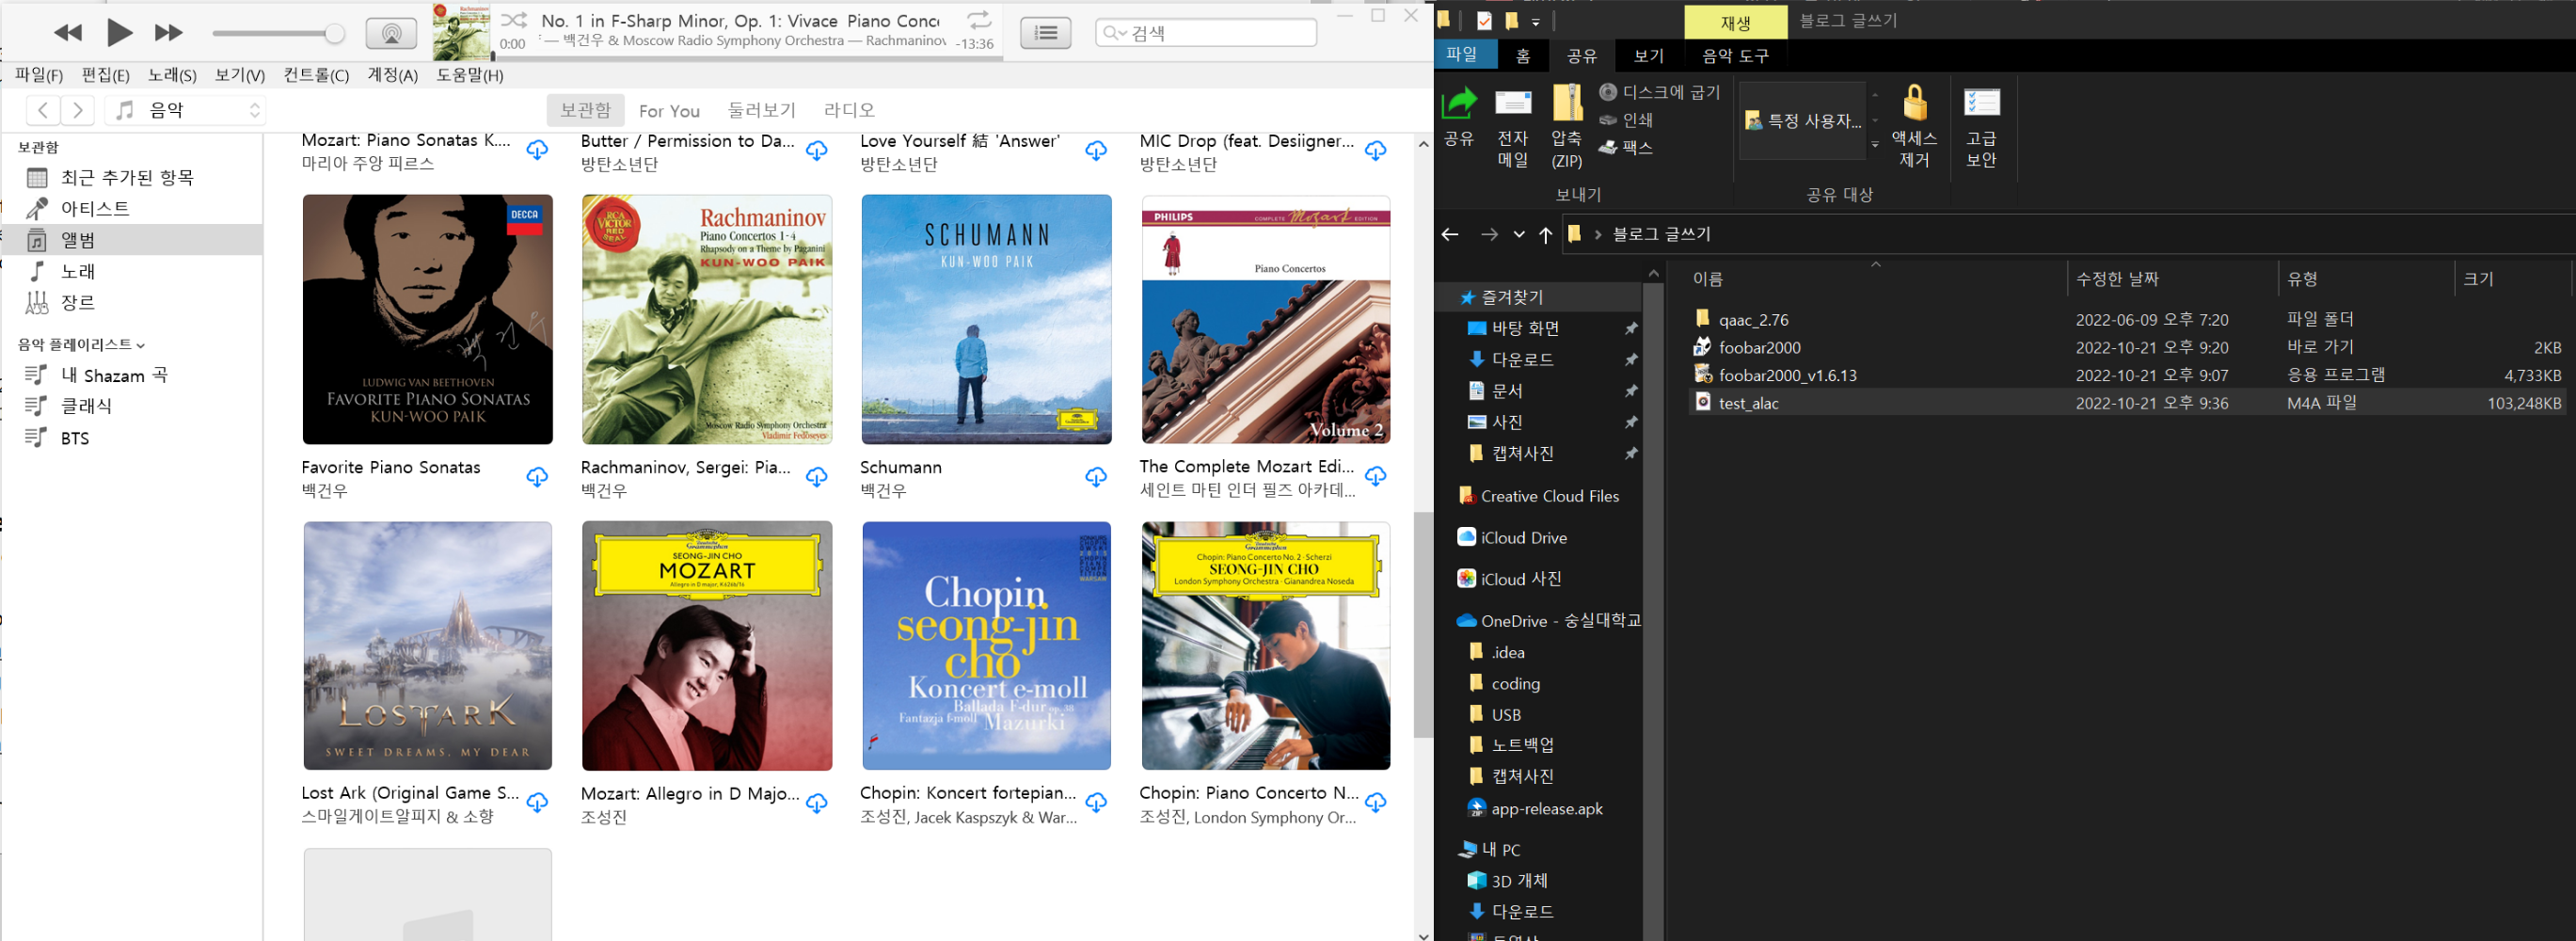Image resolution: width=2576 pixels, height=941 pixels.
Task: Go forward with iTunes forward arrow
Action: [77, 110]
